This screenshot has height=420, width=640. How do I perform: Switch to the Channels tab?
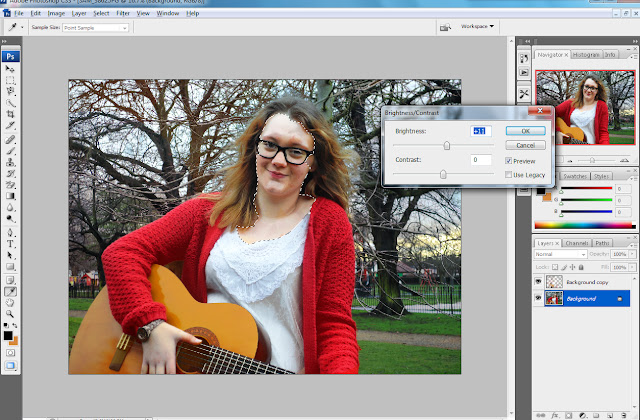pos(577,243)
